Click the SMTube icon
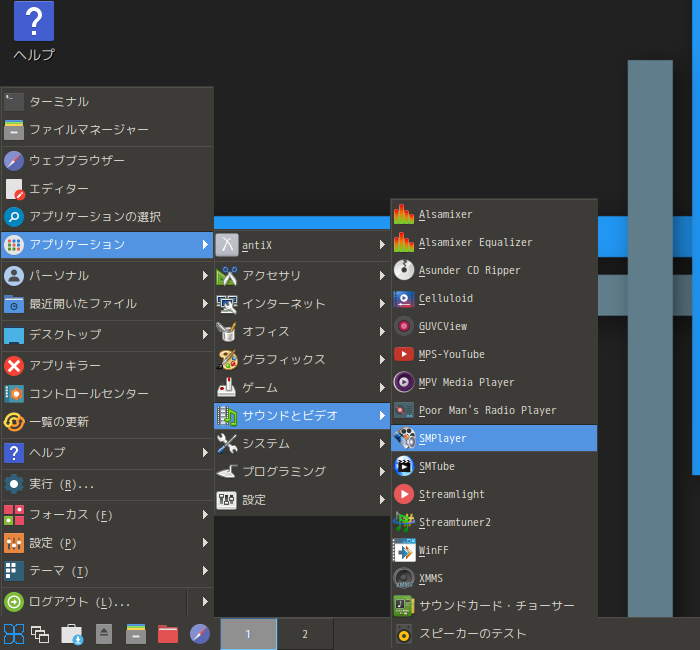The width and height of the screenshot is (700, 650). pos(404,466)
